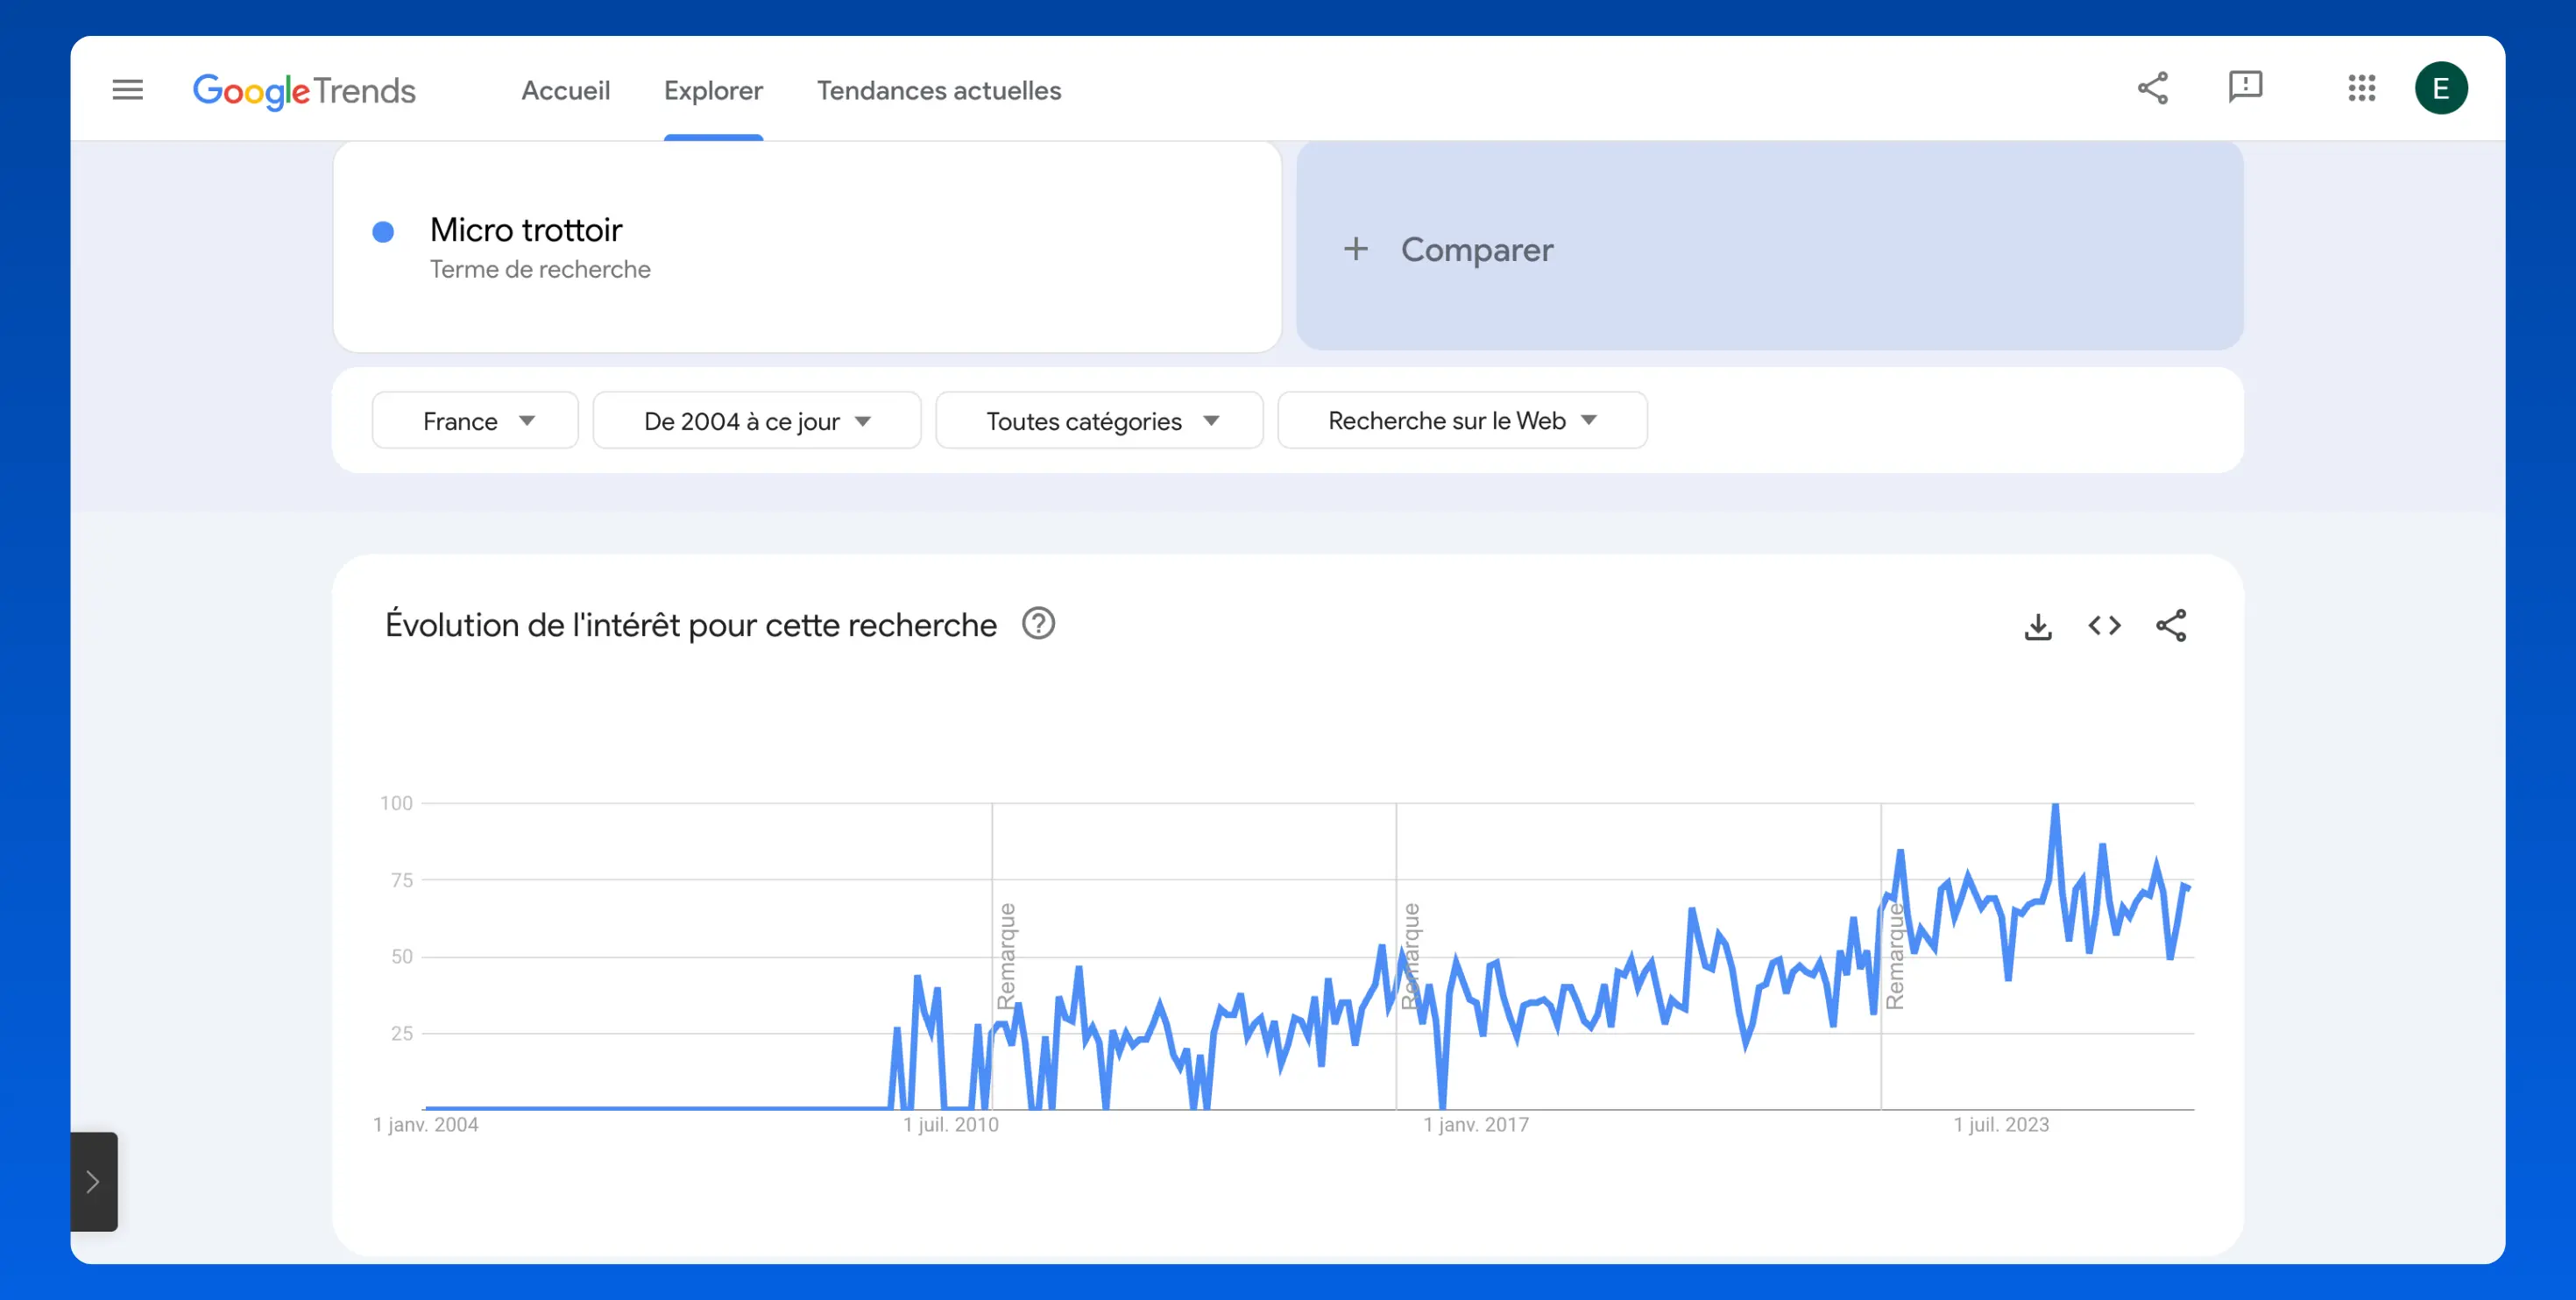Switch to the Tendances actuelles tab

(938, 91)
